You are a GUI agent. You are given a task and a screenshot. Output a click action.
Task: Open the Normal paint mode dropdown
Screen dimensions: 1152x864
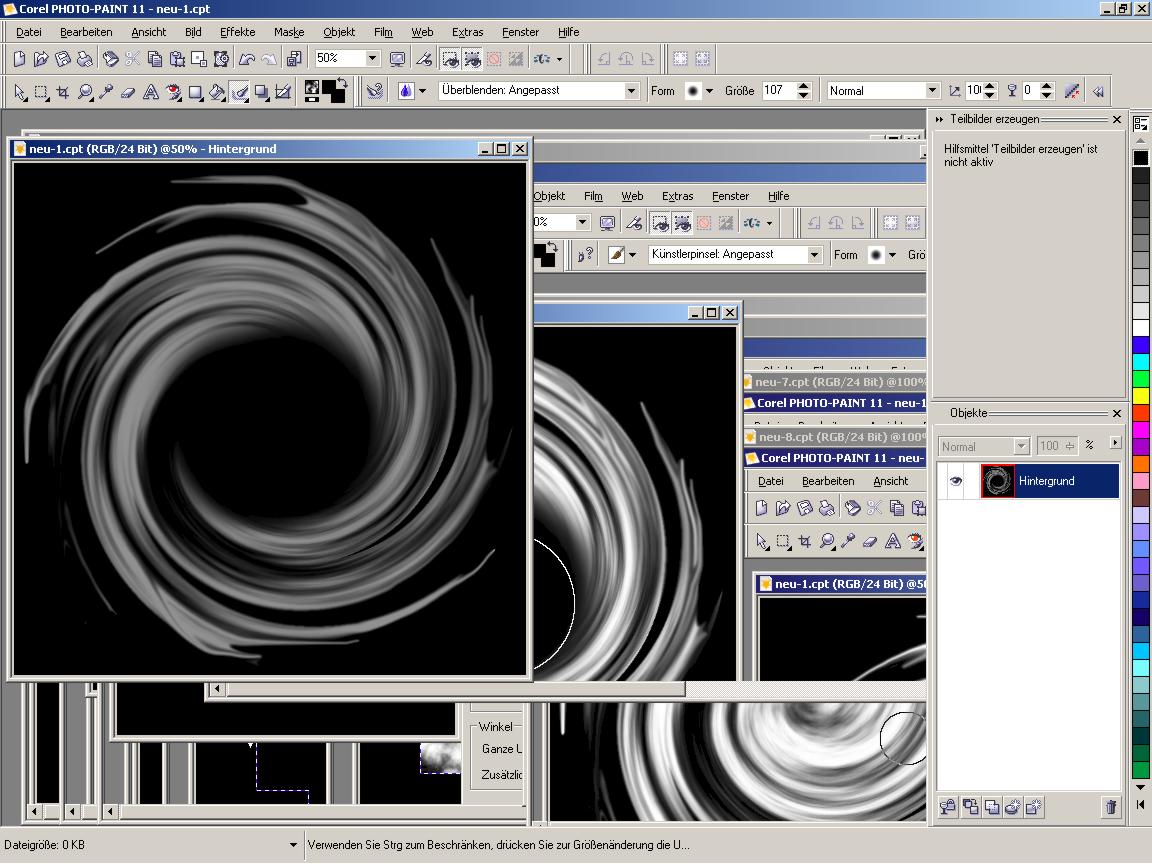point(932,91)
